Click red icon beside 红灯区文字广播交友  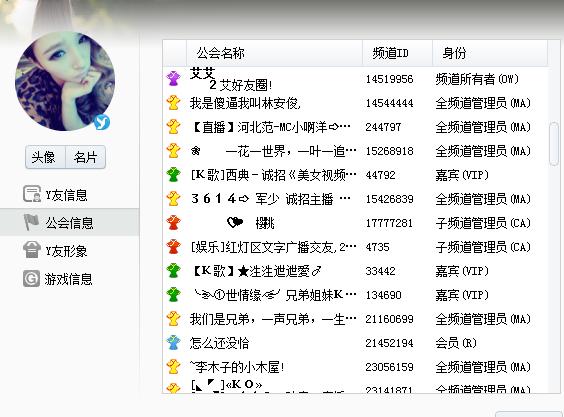tap(173, 247)
